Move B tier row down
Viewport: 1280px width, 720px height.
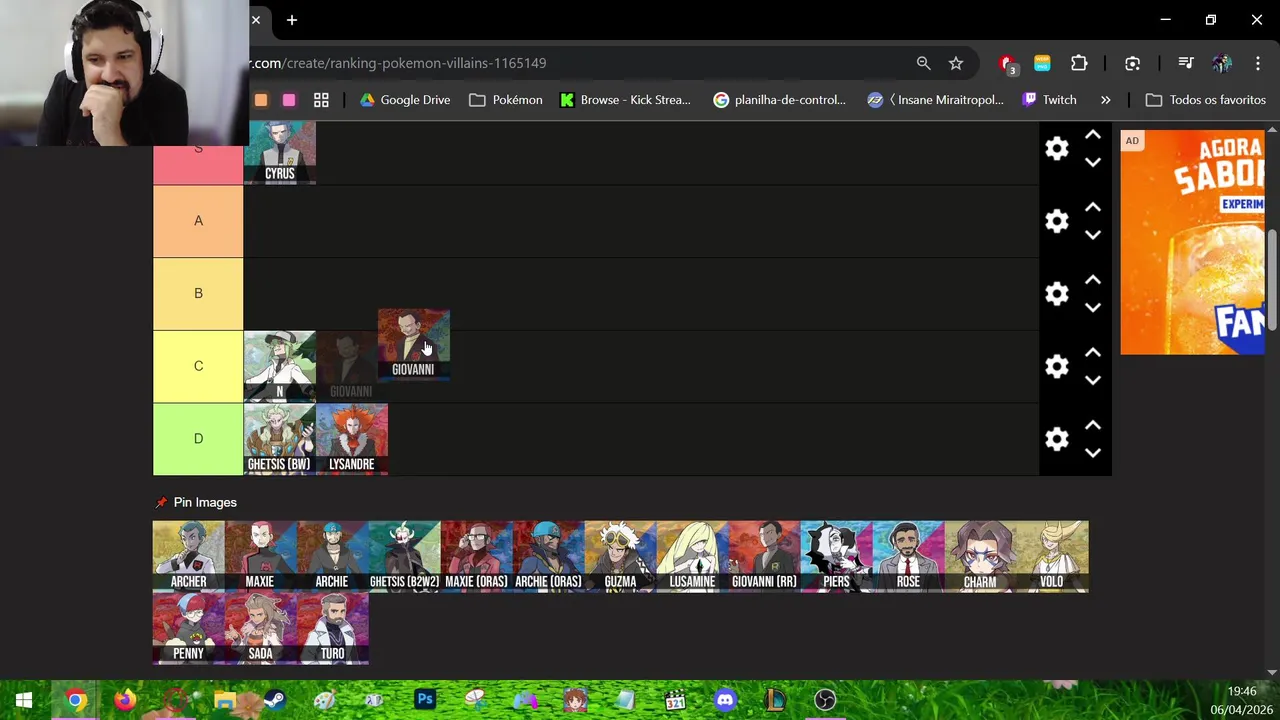click(1093, 307)
